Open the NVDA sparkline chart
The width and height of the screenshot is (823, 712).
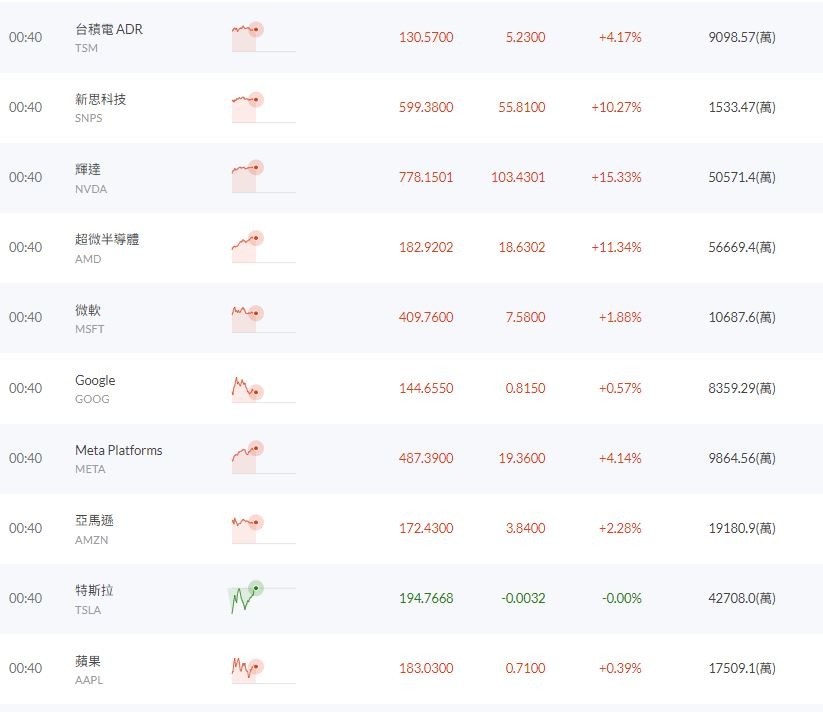pos(262,177)
